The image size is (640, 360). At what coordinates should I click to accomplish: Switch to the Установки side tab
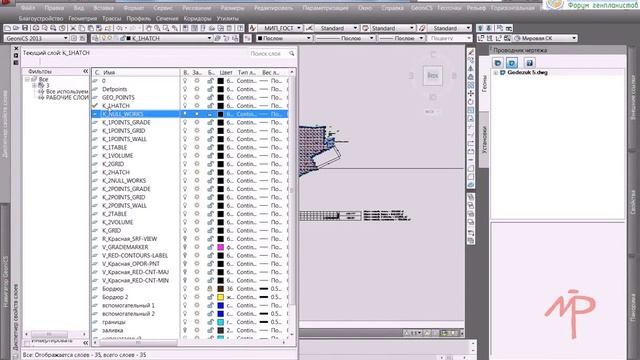click(484, 140)
